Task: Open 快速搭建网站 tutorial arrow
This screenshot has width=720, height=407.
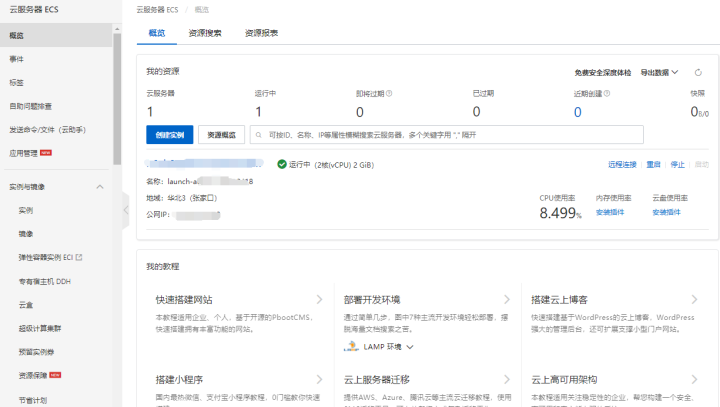Action: click(320, 300)
